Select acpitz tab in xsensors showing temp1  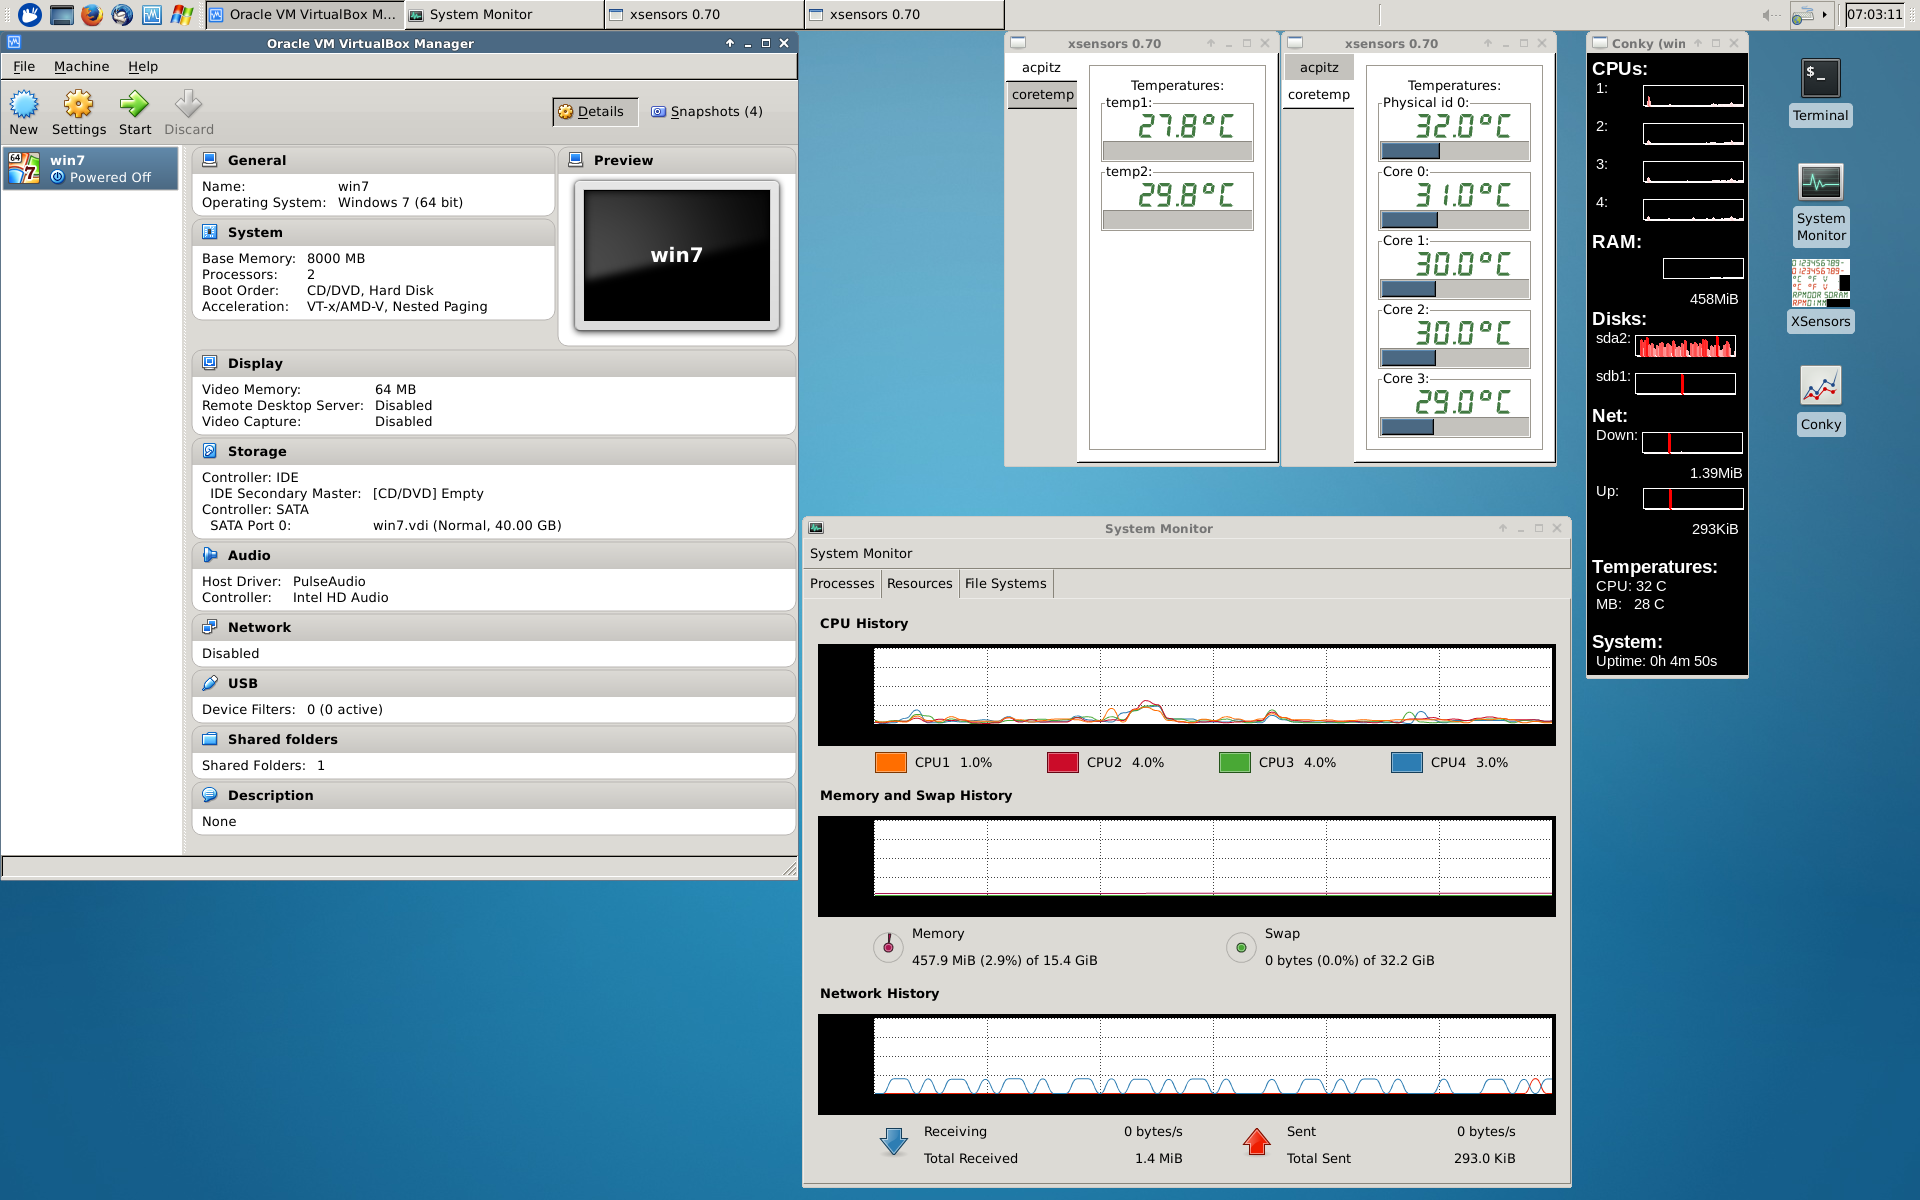(1041, 67)
